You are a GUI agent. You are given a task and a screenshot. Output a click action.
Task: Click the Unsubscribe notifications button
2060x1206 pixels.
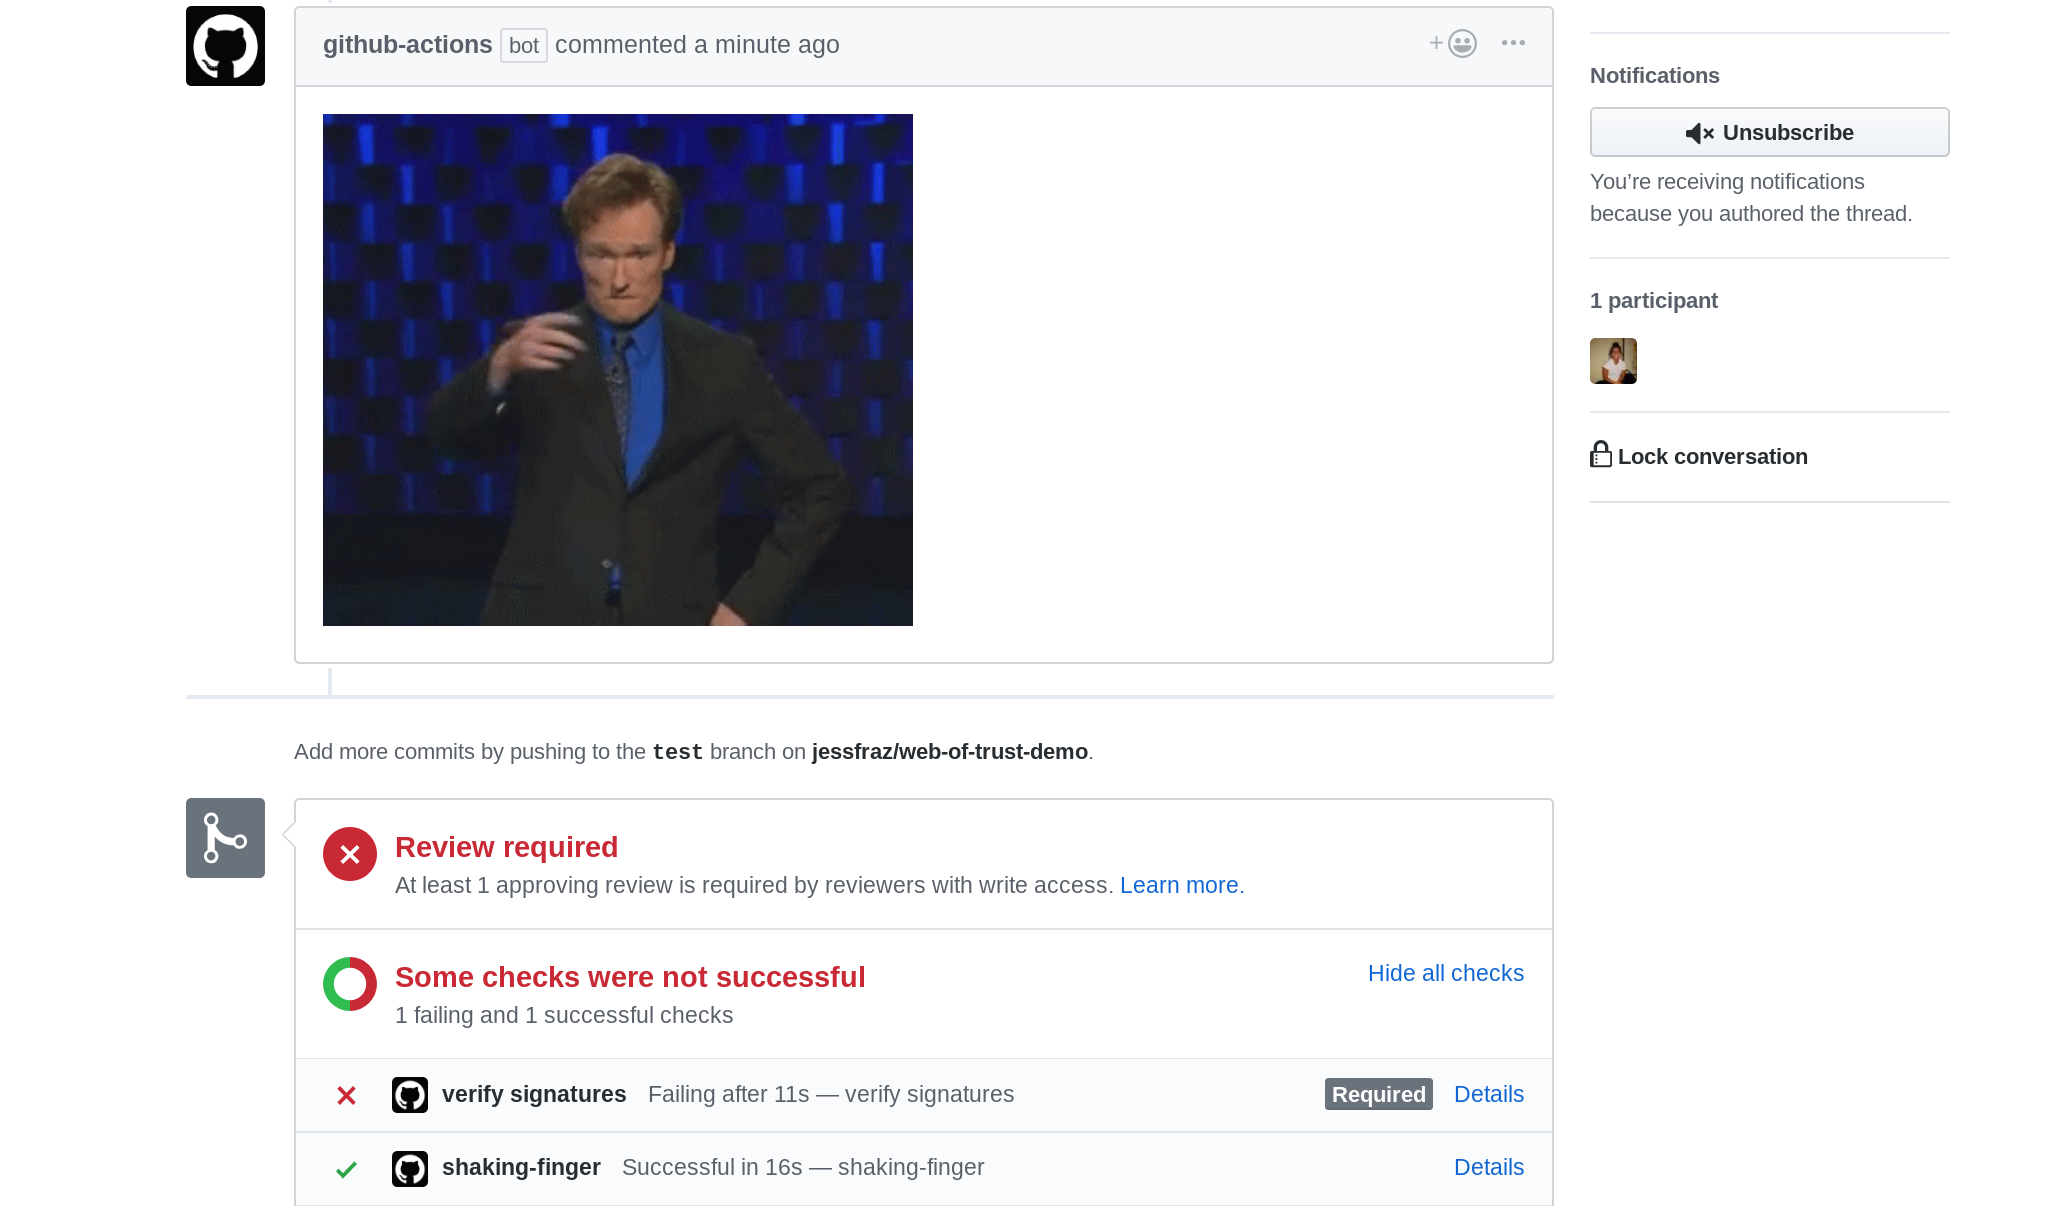pyautogui.click(x=1769, y=132)
